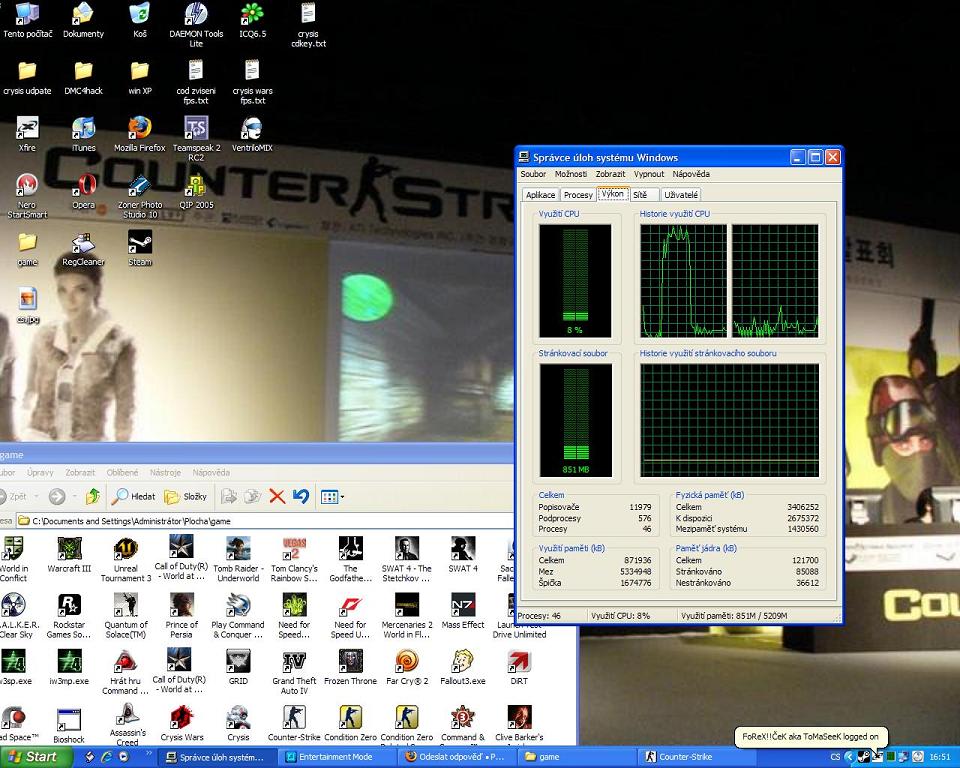Click the red Delete icon in Explorer toolbar
The height and width of the screenshot is (768, 960).
pyautogui.click(x=277, y=496)
